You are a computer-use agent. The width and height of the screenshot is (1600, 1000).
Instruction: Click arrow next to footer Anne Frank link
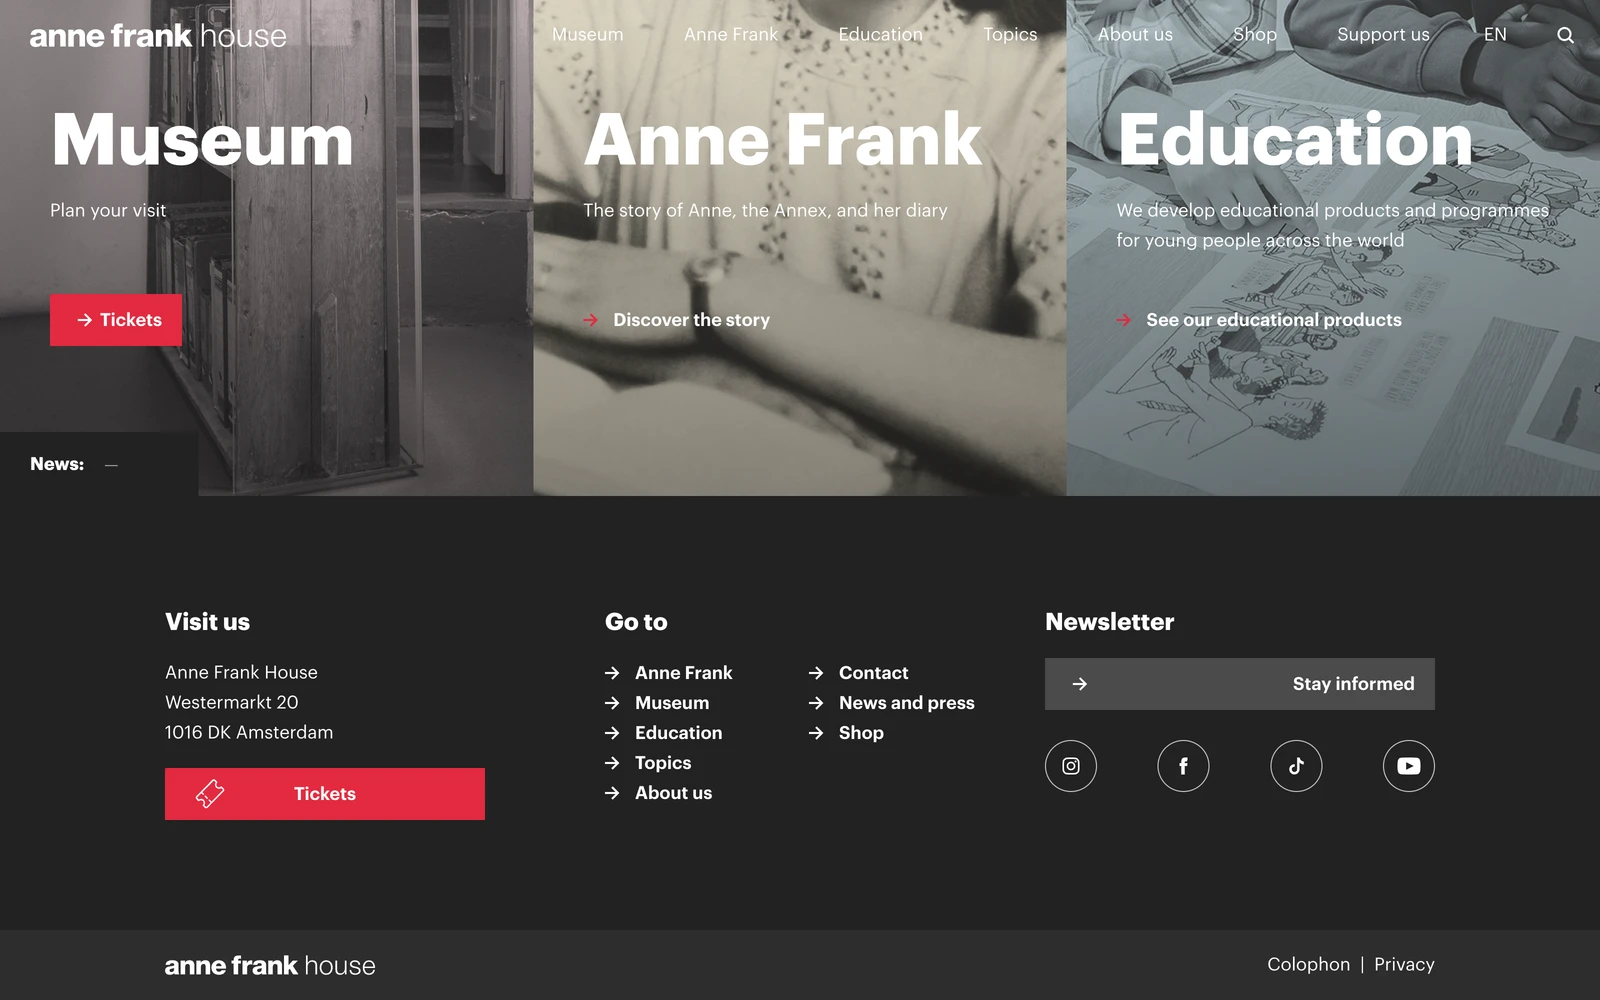coord(612,673)
